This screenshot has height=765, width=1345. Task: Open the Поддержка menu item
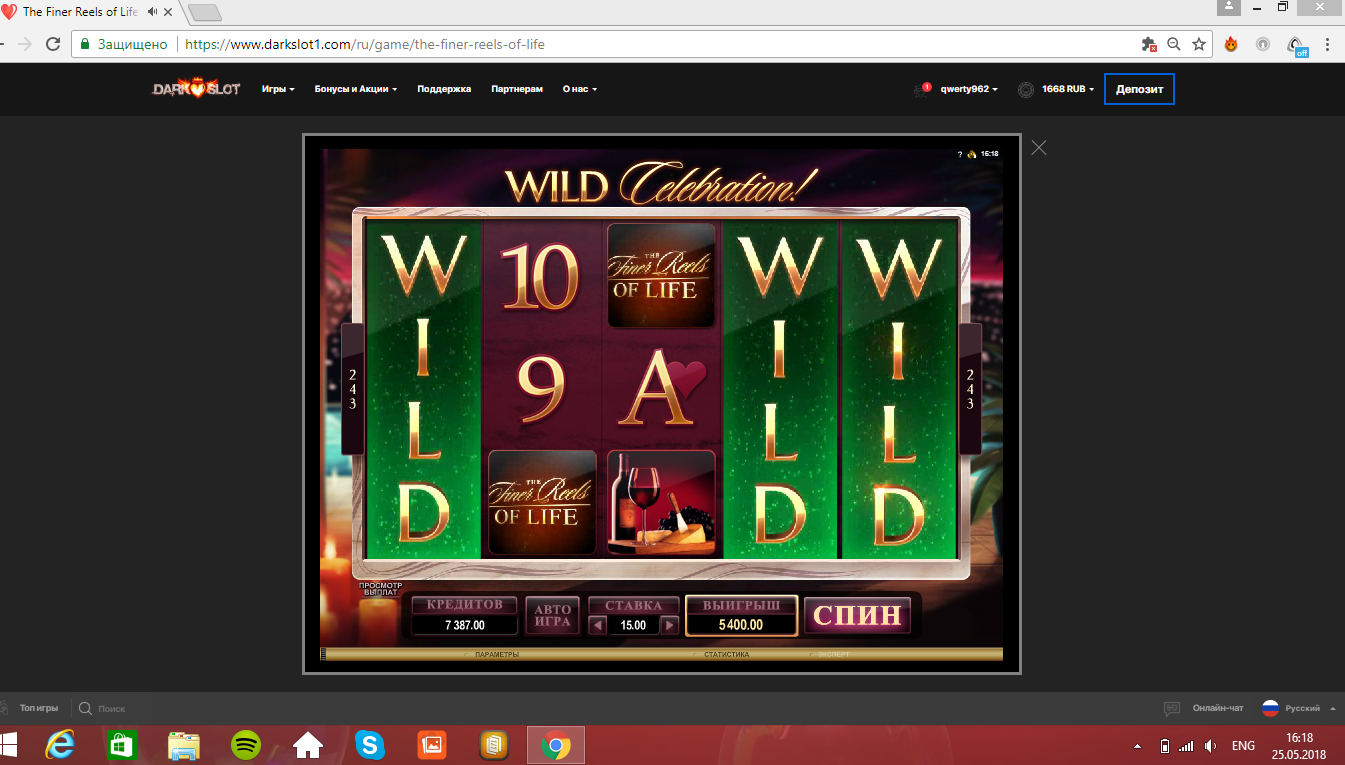pyautogui.click(x=444, y=89)
